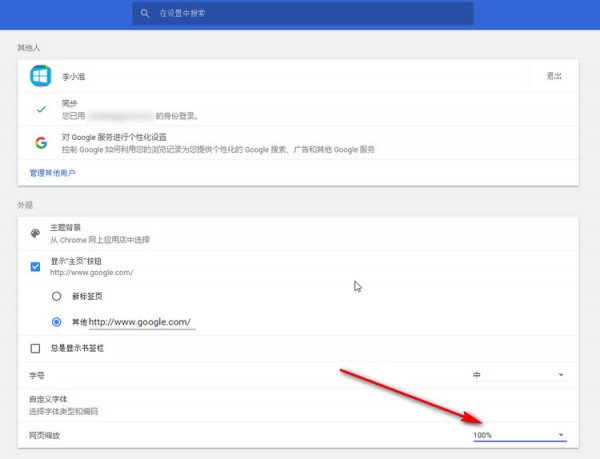Uncheck the 显示"主页"按钮 checkbox
The image size is (600, 459).
tap(36, 266)
